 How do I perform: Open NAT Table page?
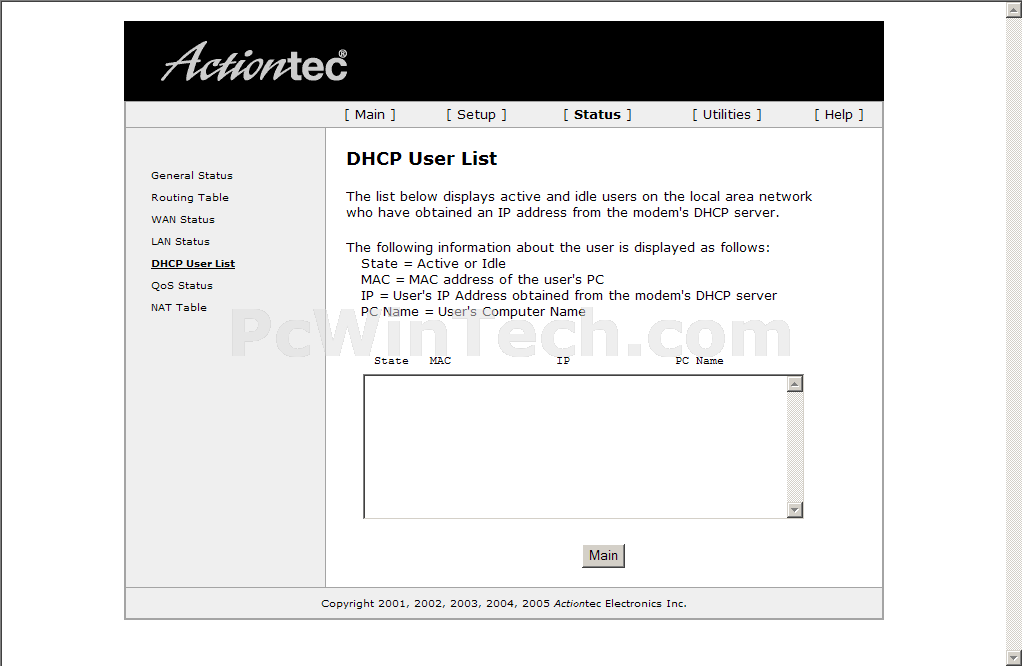179,308
